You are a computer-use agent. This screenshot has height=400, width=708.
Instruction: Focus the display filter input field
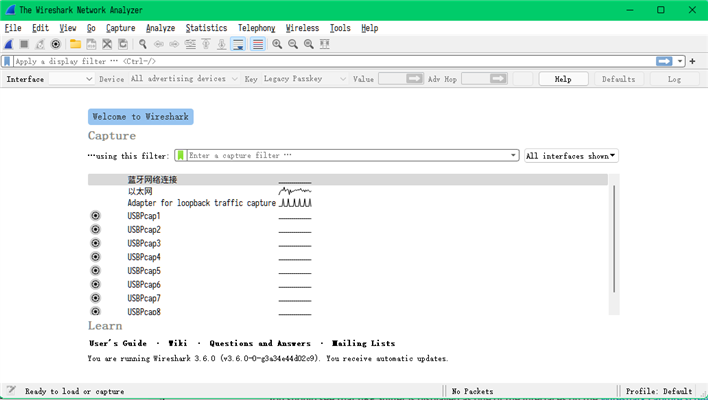click(334, 61)
